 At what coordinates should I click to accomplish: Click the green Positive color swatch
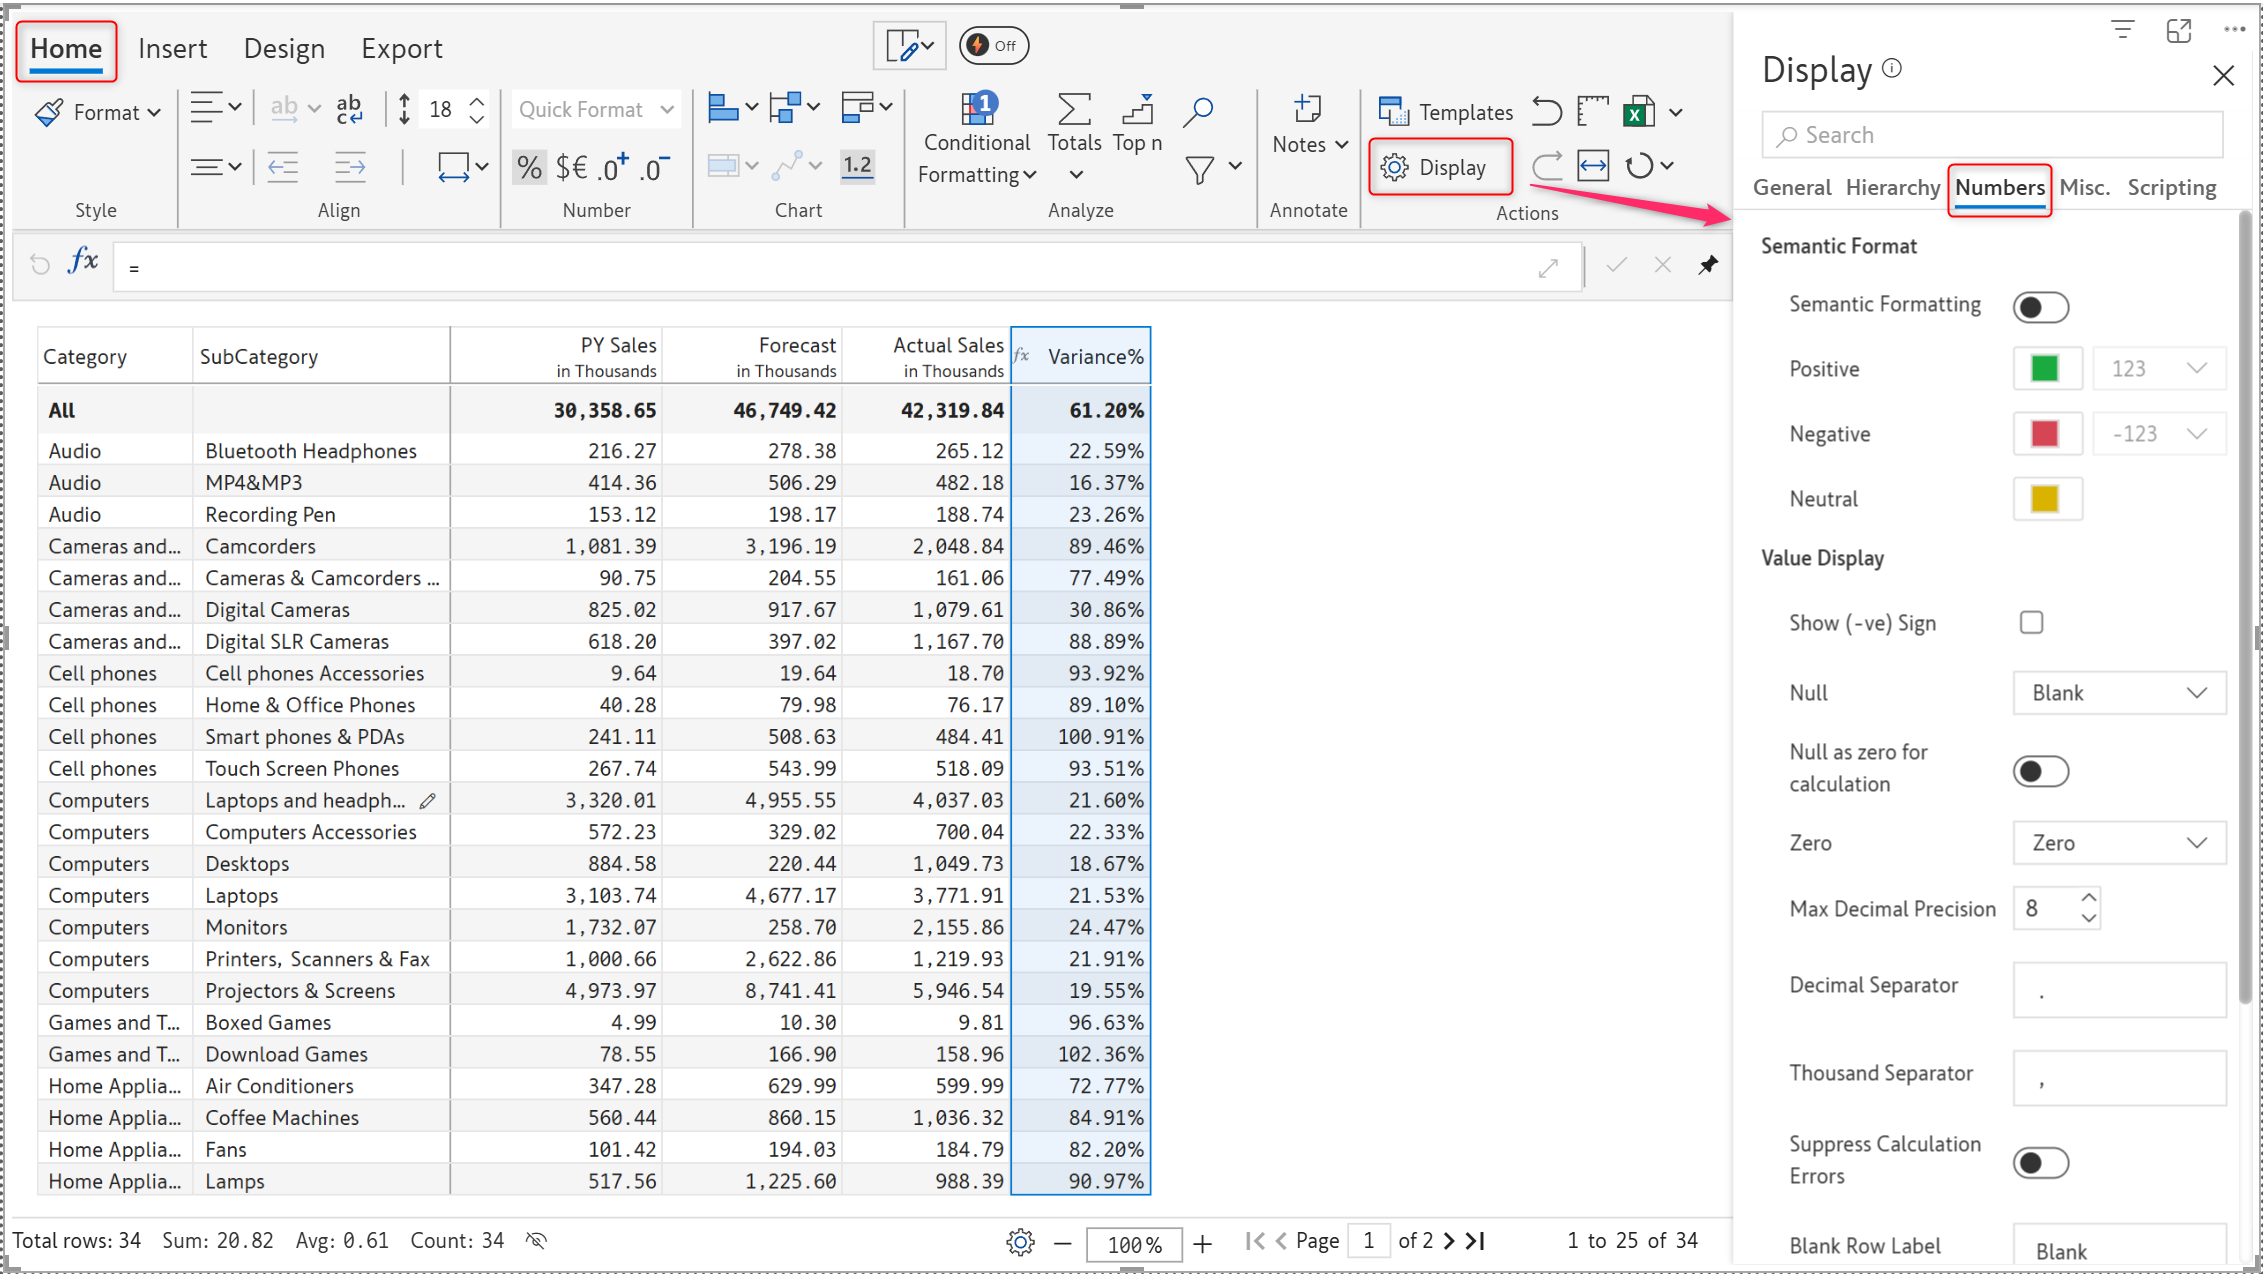[2045, 369]
